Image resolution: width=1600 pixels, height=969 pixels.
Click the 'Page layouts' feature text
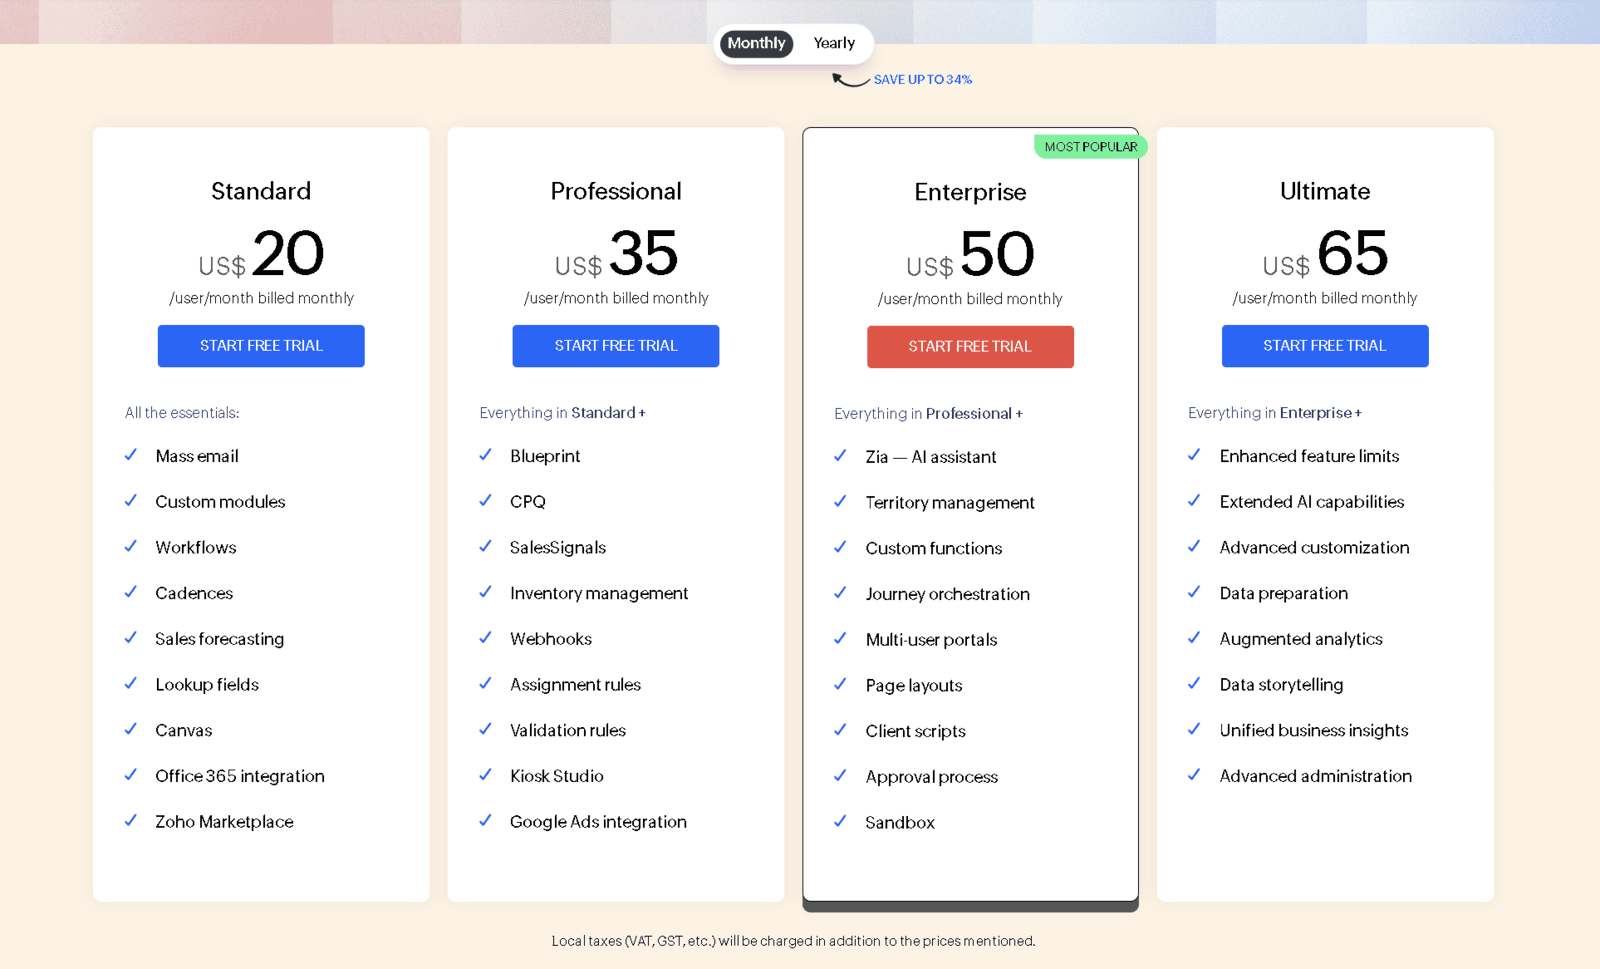click(914, 686)
